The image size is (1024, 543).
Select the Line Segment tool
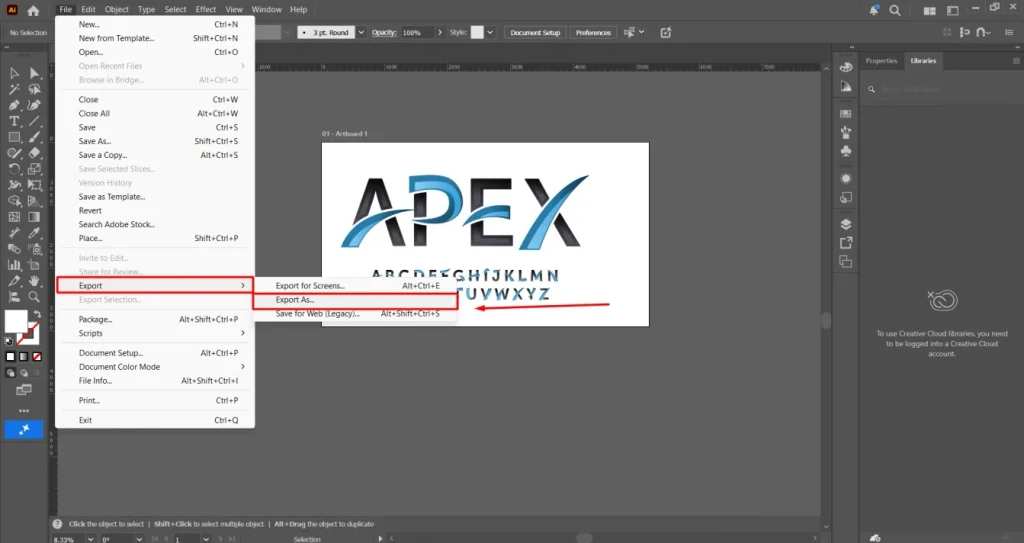[x=35, y=122]
